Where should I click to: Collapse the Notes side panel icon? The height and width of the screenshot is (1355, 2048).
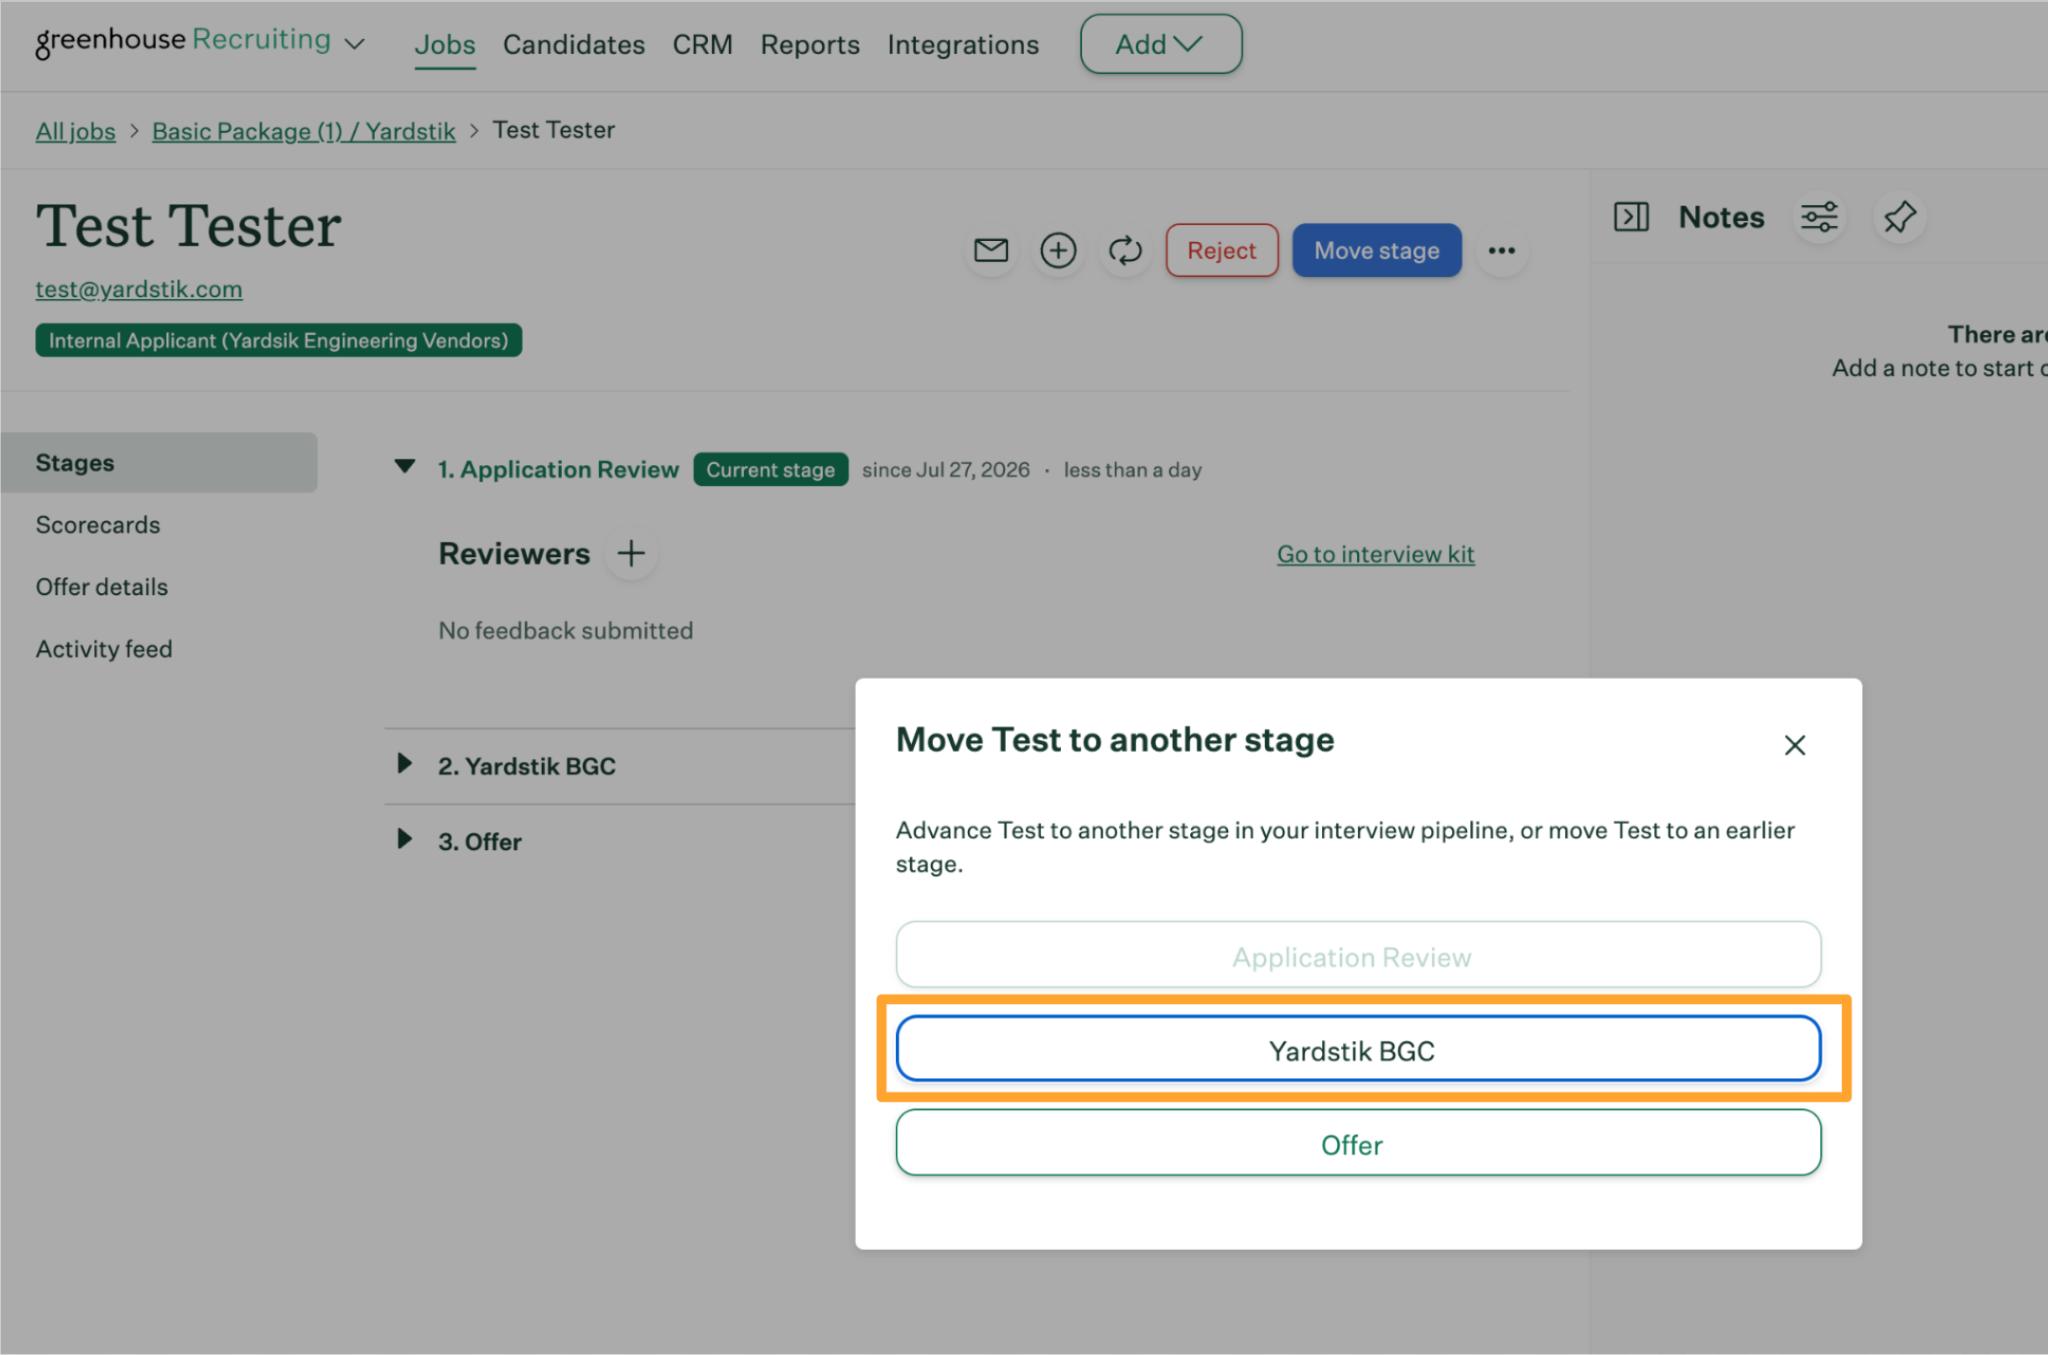pyautogui.click(x=1631, y=217)
